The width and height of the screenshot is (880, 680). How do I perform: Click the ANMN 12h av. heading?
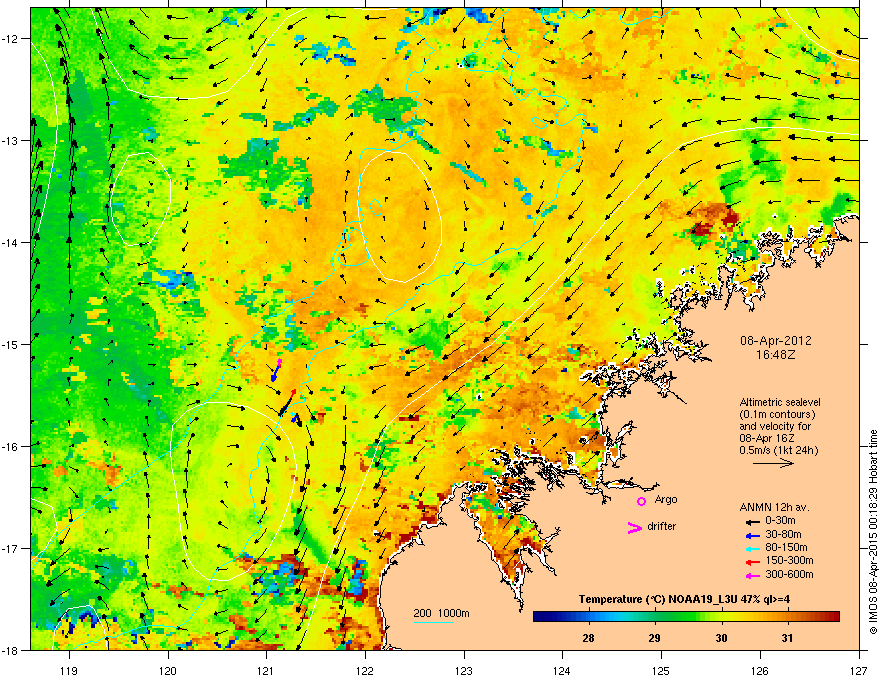click(774, 507)
